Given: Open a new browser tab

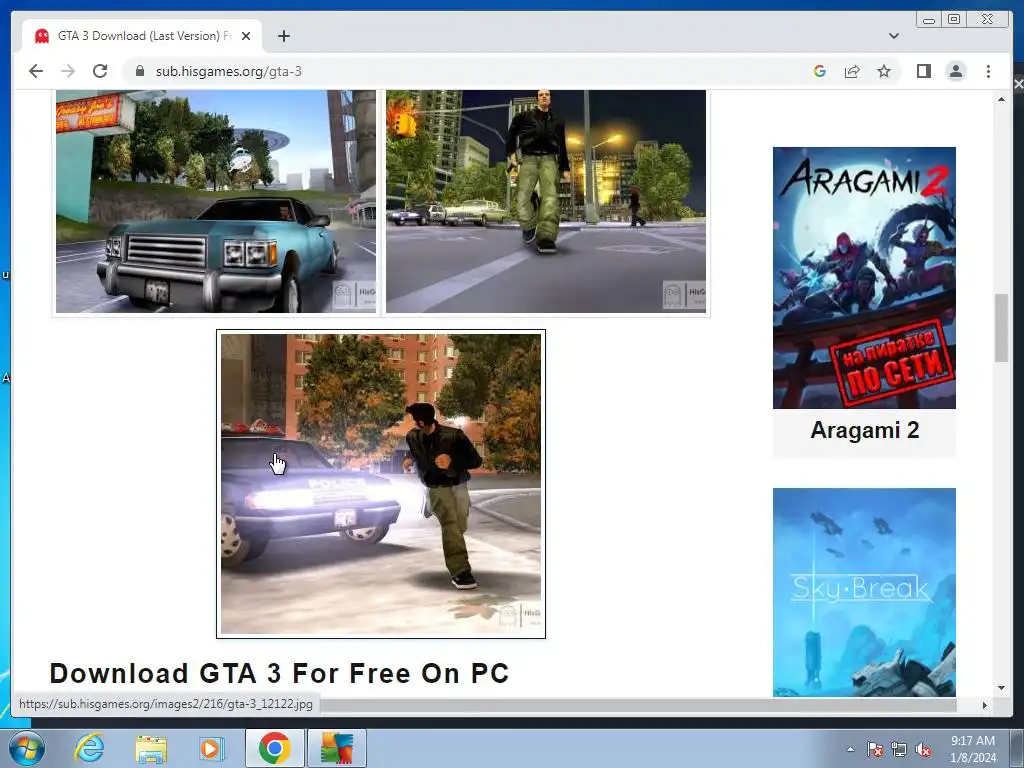Looking at the screenshot, I should click(283, 36).
